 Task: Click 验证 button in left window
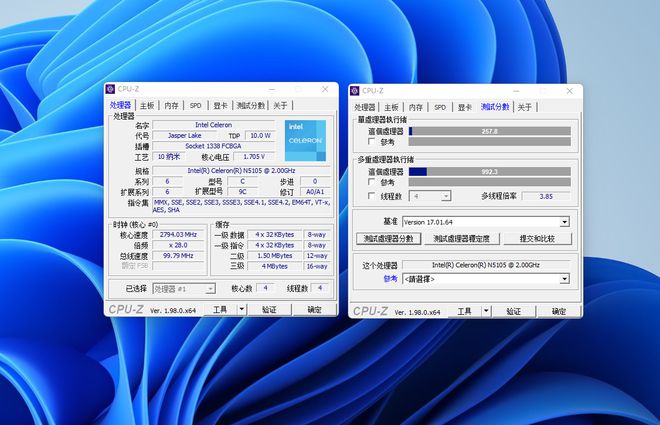click(x=269, y=309)
